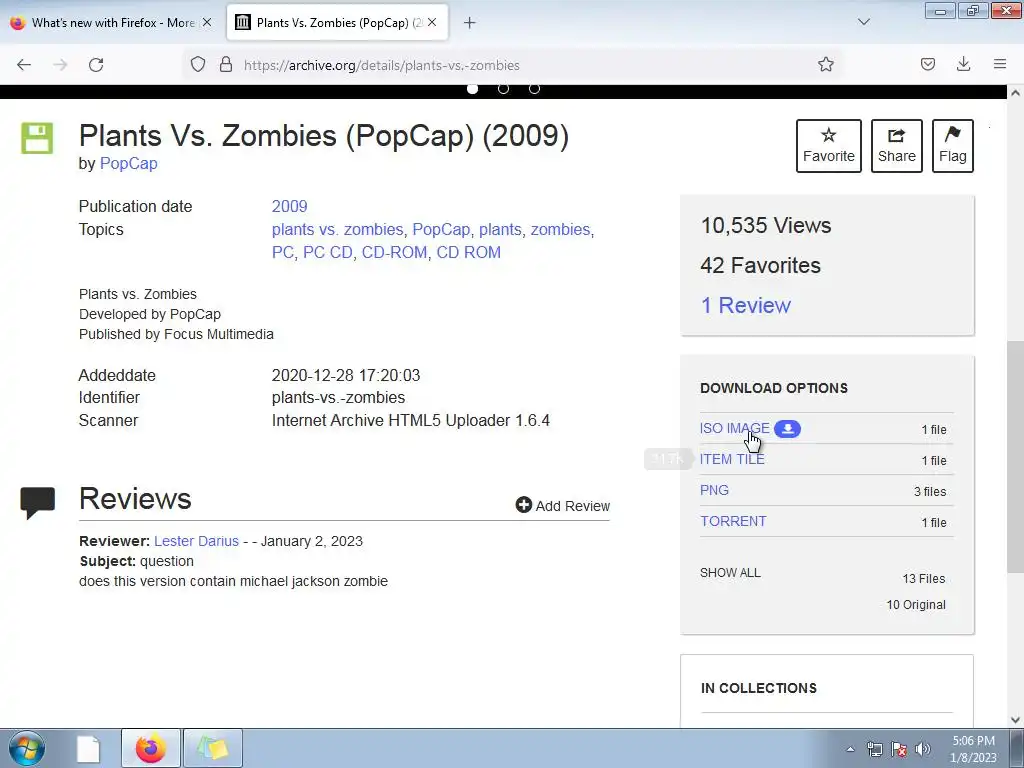Click the 2009 publication date link
Screen dimensions: 1024x768
point(289,206)
